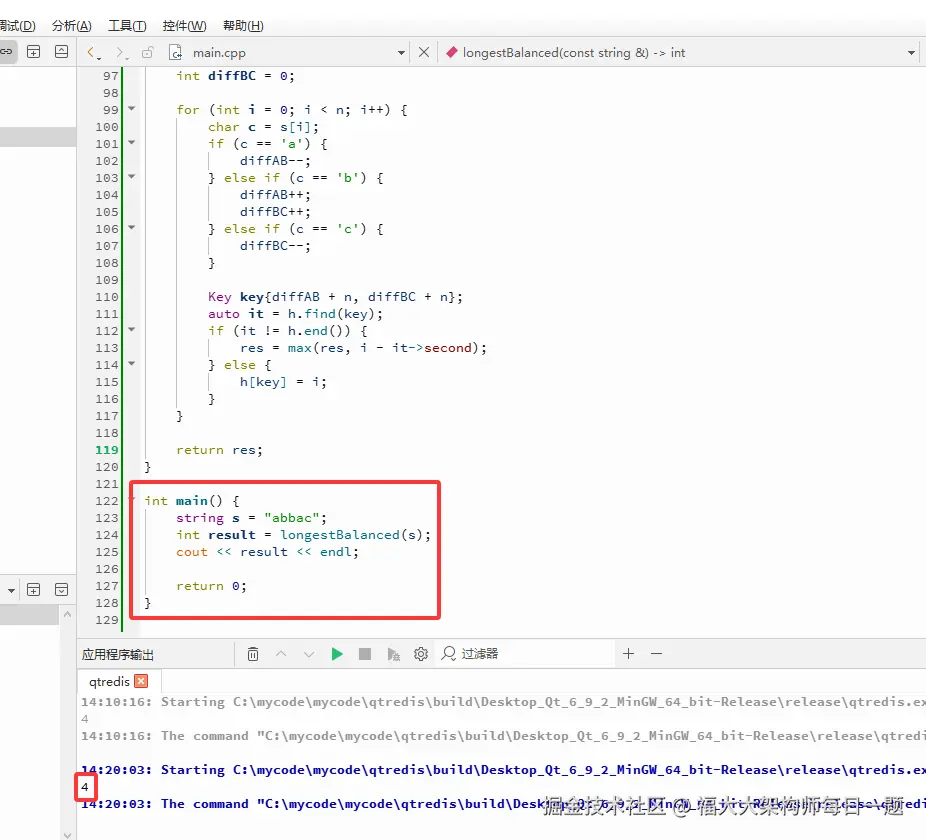Collapse the else block at line 114

[132, 364]
